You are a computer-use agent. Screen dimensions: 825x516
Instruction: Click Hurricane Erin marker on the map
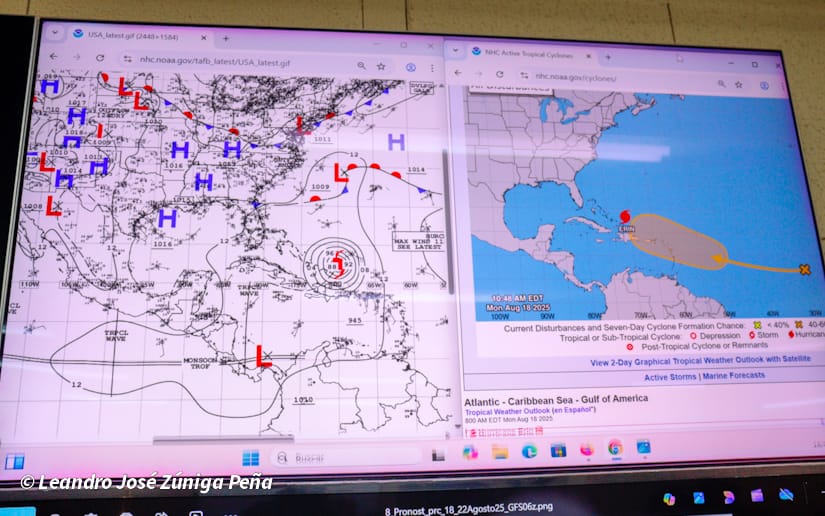click(626, 216)
